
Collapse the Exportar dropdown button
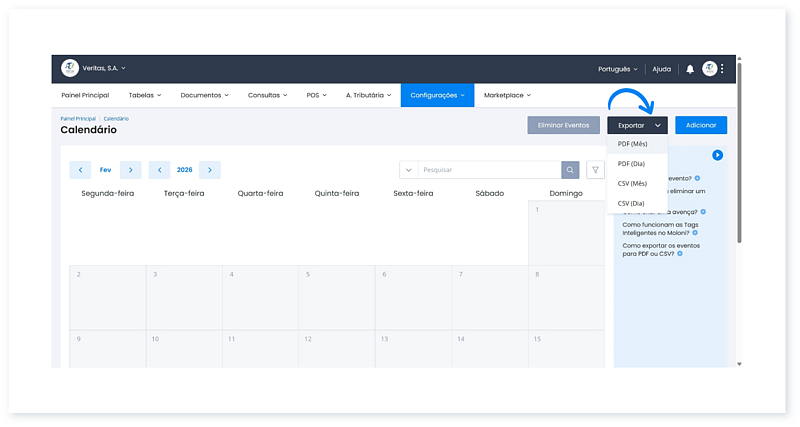(636, 126)
